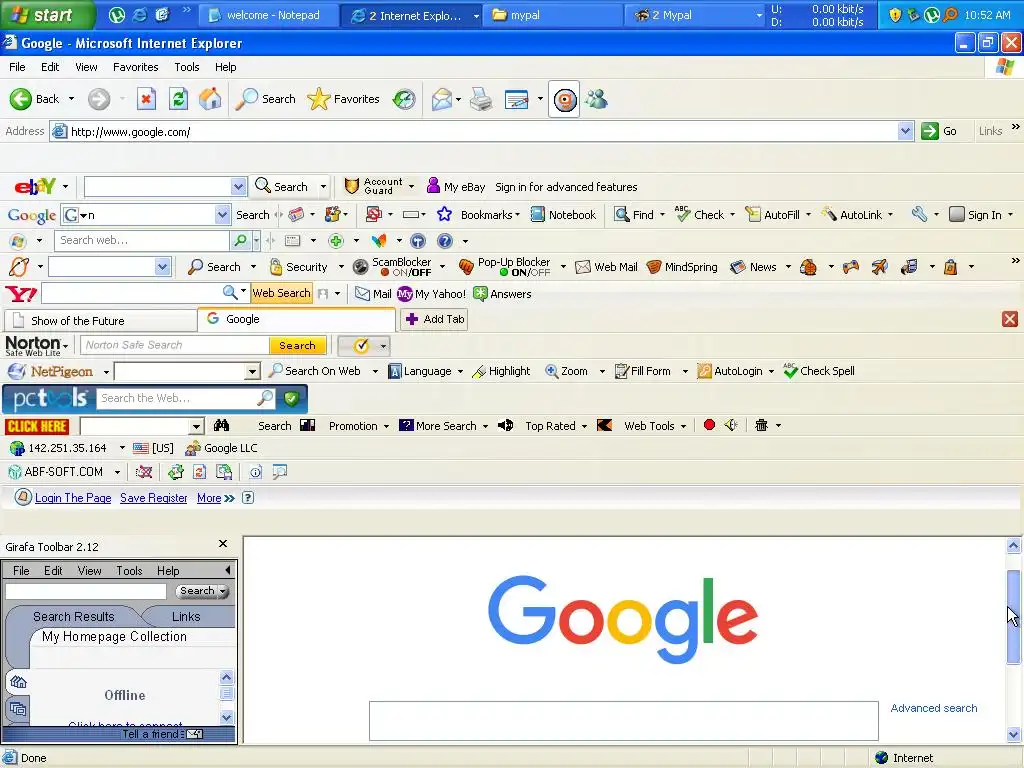Click the eBay logo on eBay toolbar
This screenshot has height=768, width=1024.
point(35,187)
